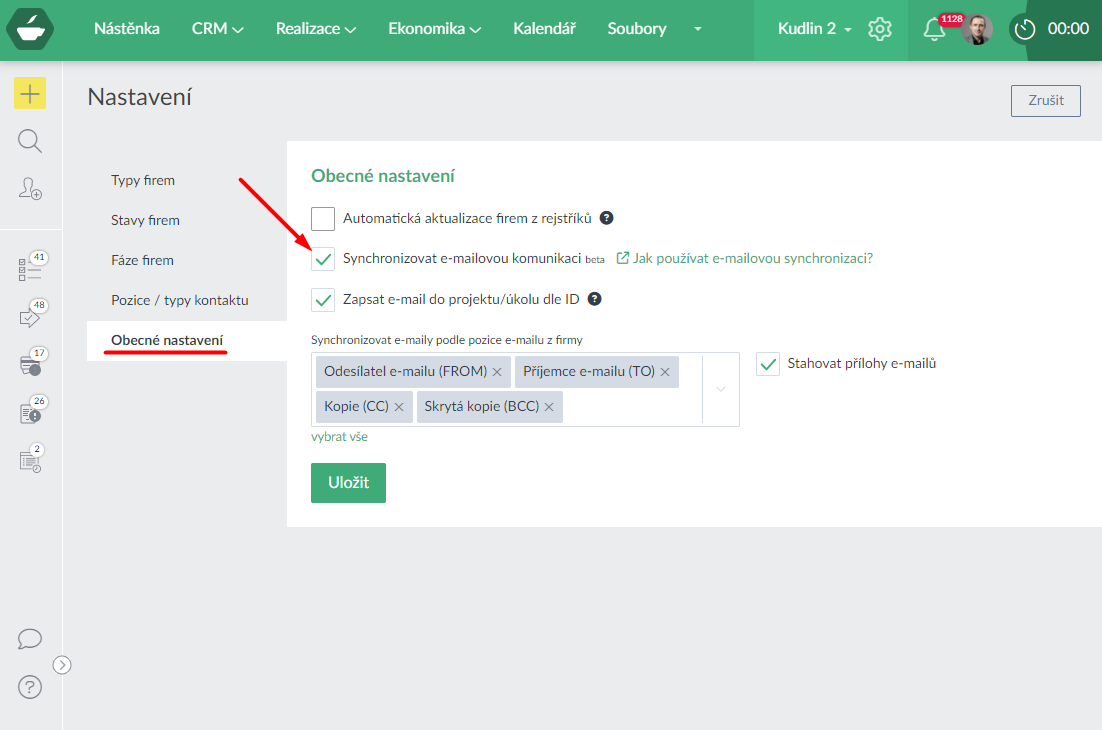Select the Typy firem settings tab
This screenshot has width=1102, height=730.
pos(143,181)
